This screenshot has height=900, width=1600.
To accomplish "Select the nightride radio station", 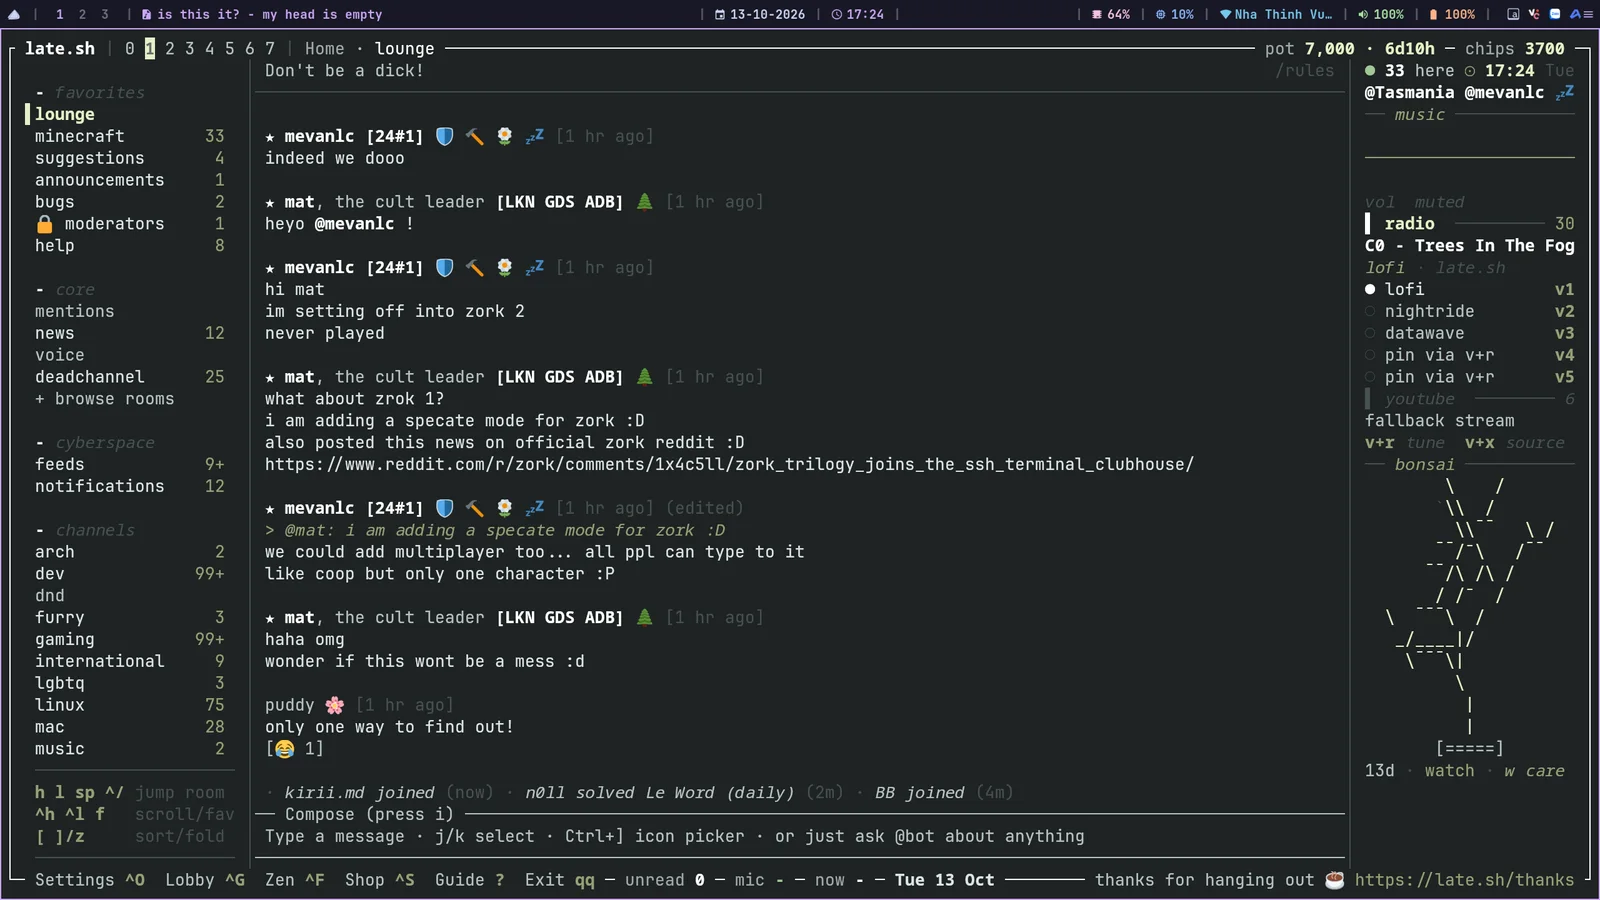I will coord(1469,311).
